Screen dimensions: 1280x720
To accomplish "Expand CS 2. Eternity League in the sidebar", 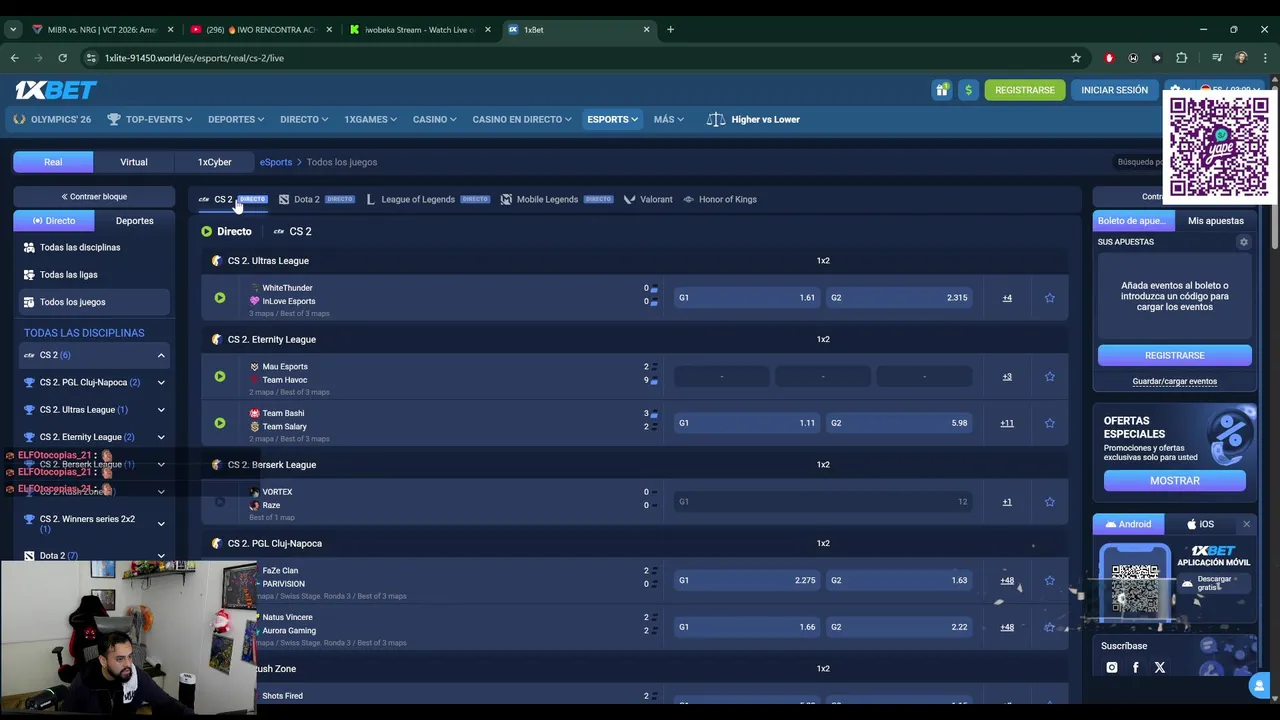I will (x=161, y=437).
